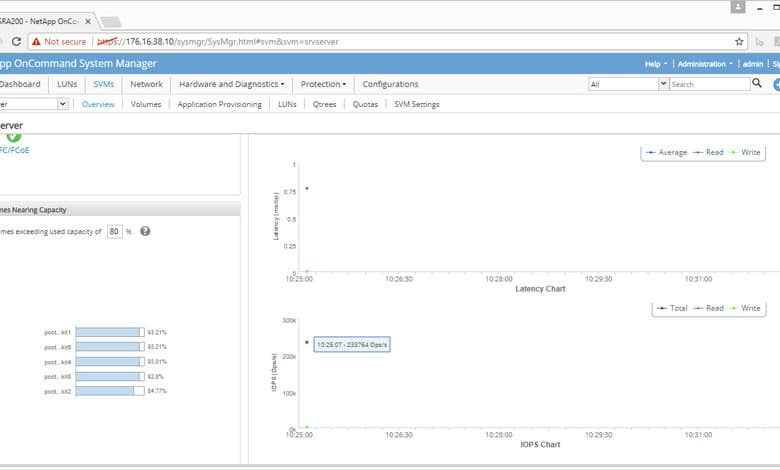Click the capacity threshold field showing 80

click(x=114, y=231)
